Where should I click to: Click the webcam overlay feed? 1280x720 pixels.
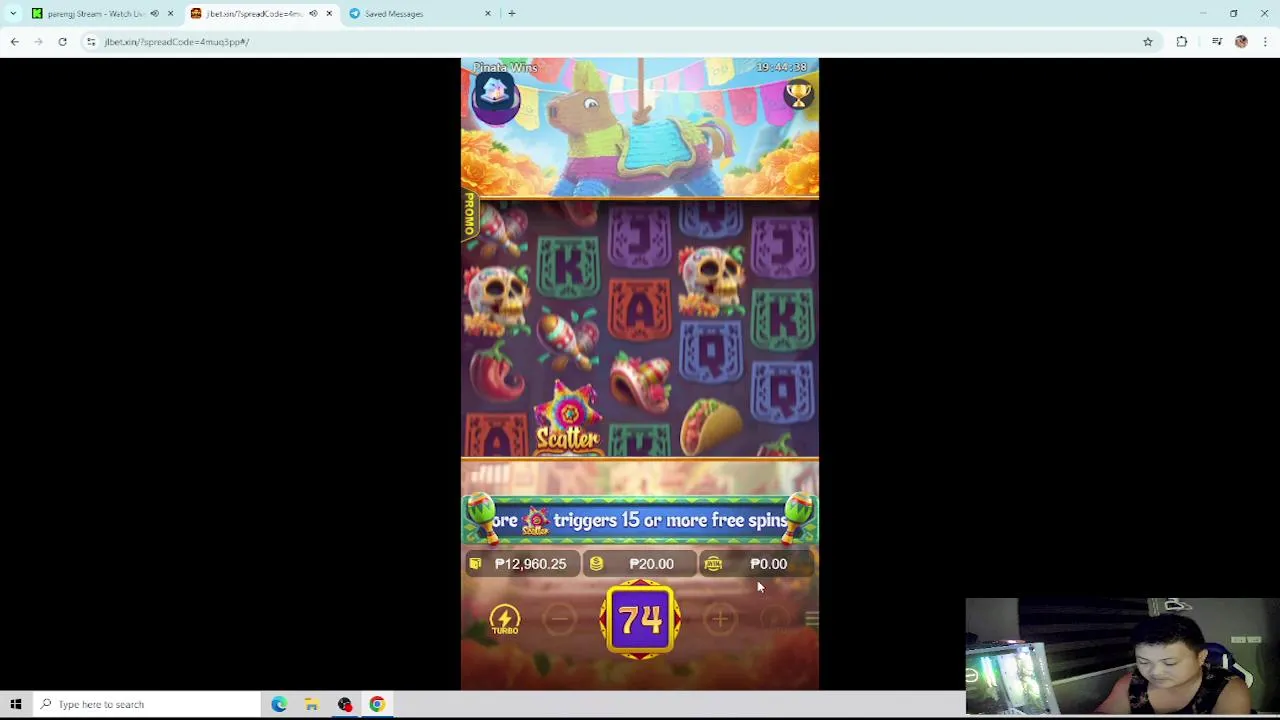tap(1122, 655)
